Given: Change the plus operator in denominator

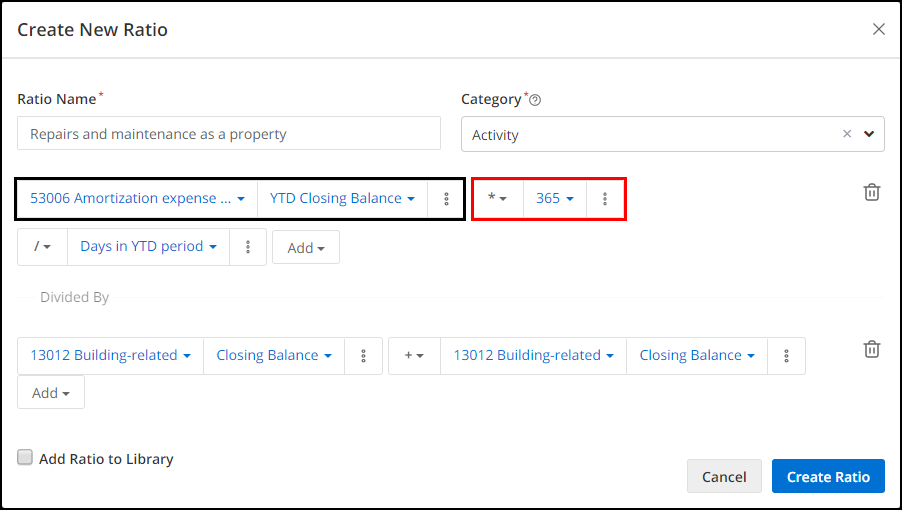Looking at the screenshot, I should (x=414, y=356).
